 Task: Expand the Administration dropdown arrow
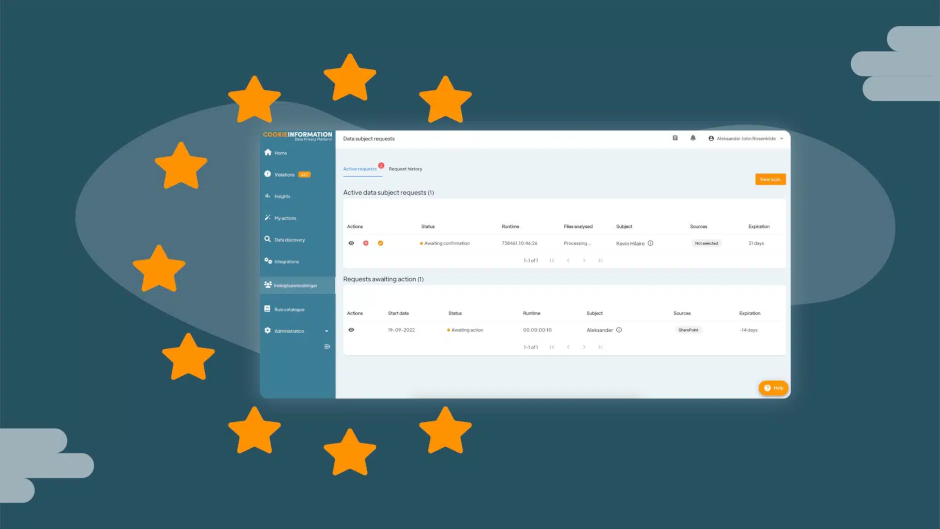click(x=327, y=331)
